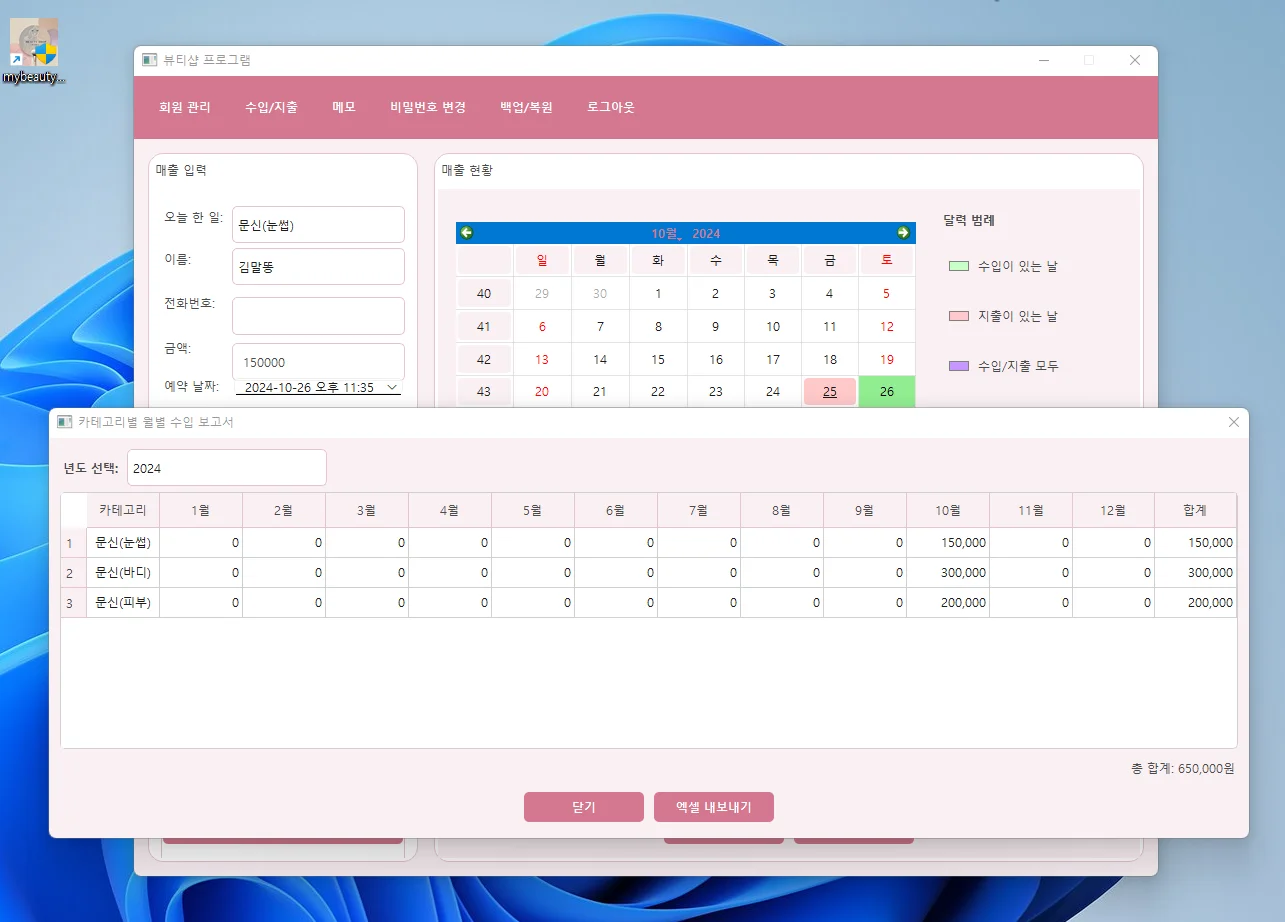Open the 비밀번호 변경 menu
The height and width of the screenshot is (922, 1285).
[428, 107]
